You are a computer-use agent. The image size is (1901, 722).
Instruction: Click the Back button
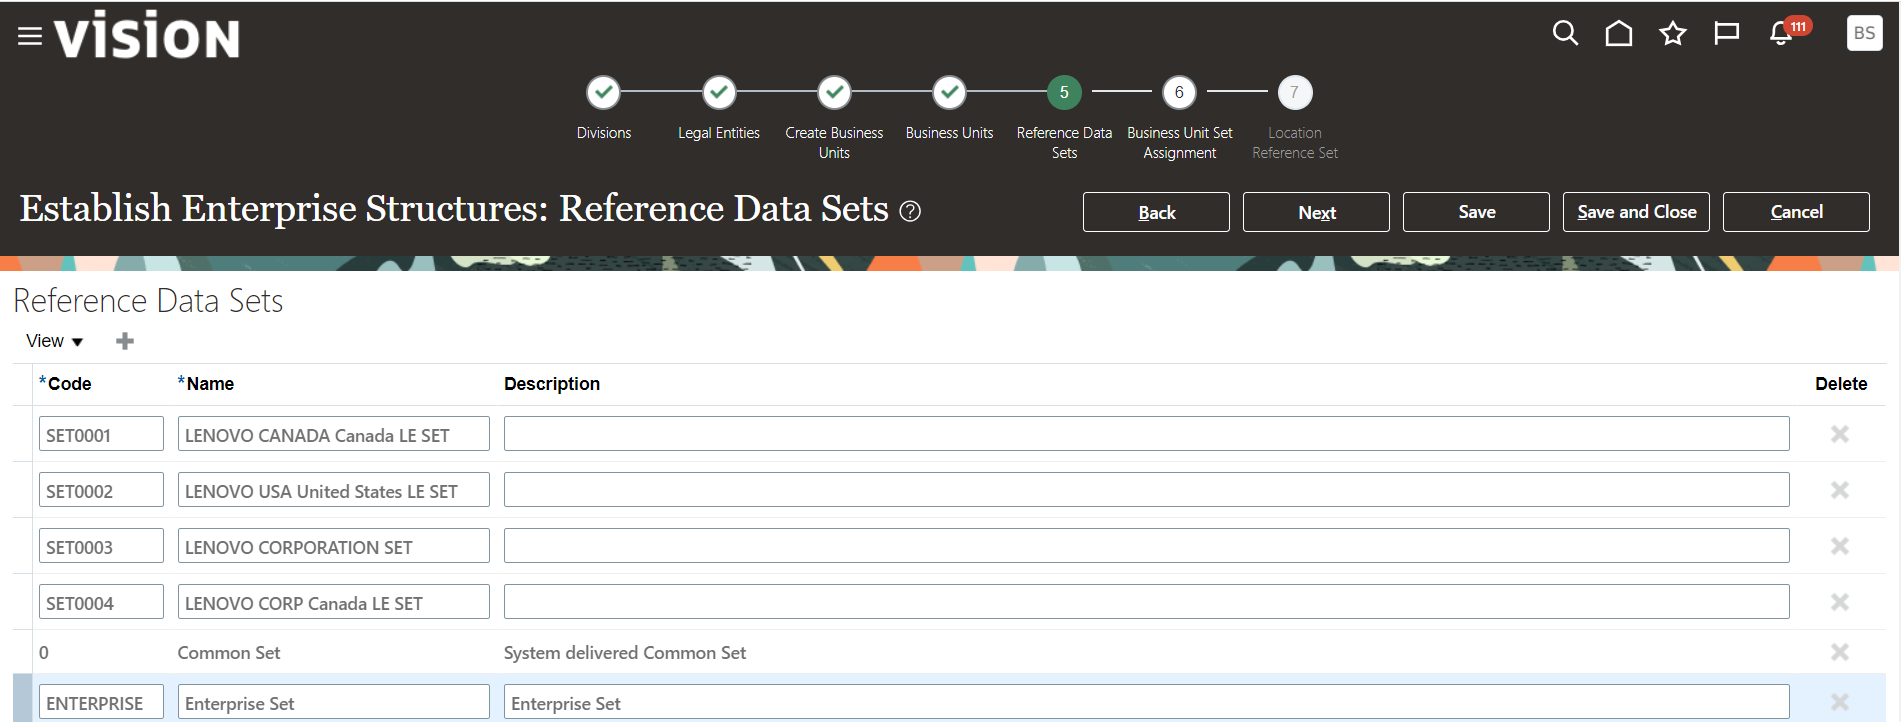pos(1156,212)
